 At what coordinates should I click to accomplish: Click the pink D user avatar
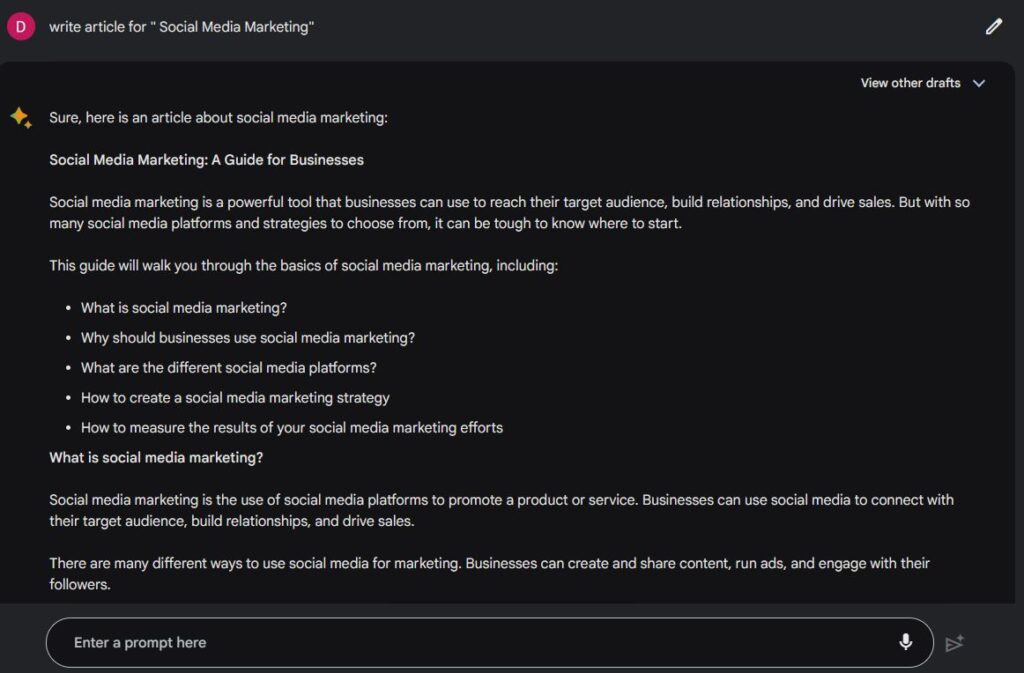(21, 27)
